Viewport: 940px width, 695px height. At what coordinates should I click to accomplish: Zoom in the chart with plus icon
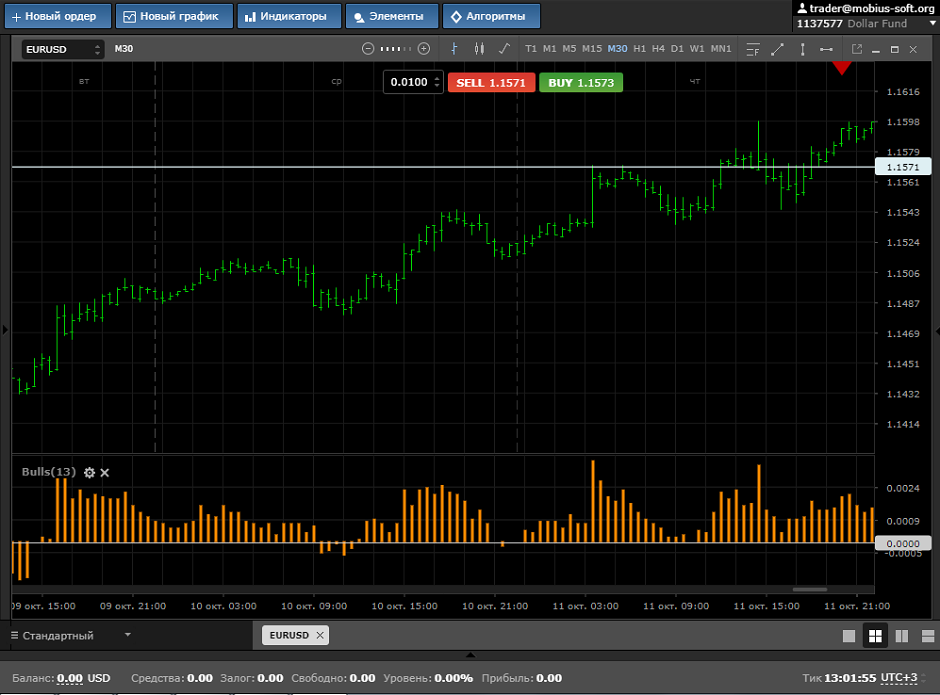click(424, 49)
